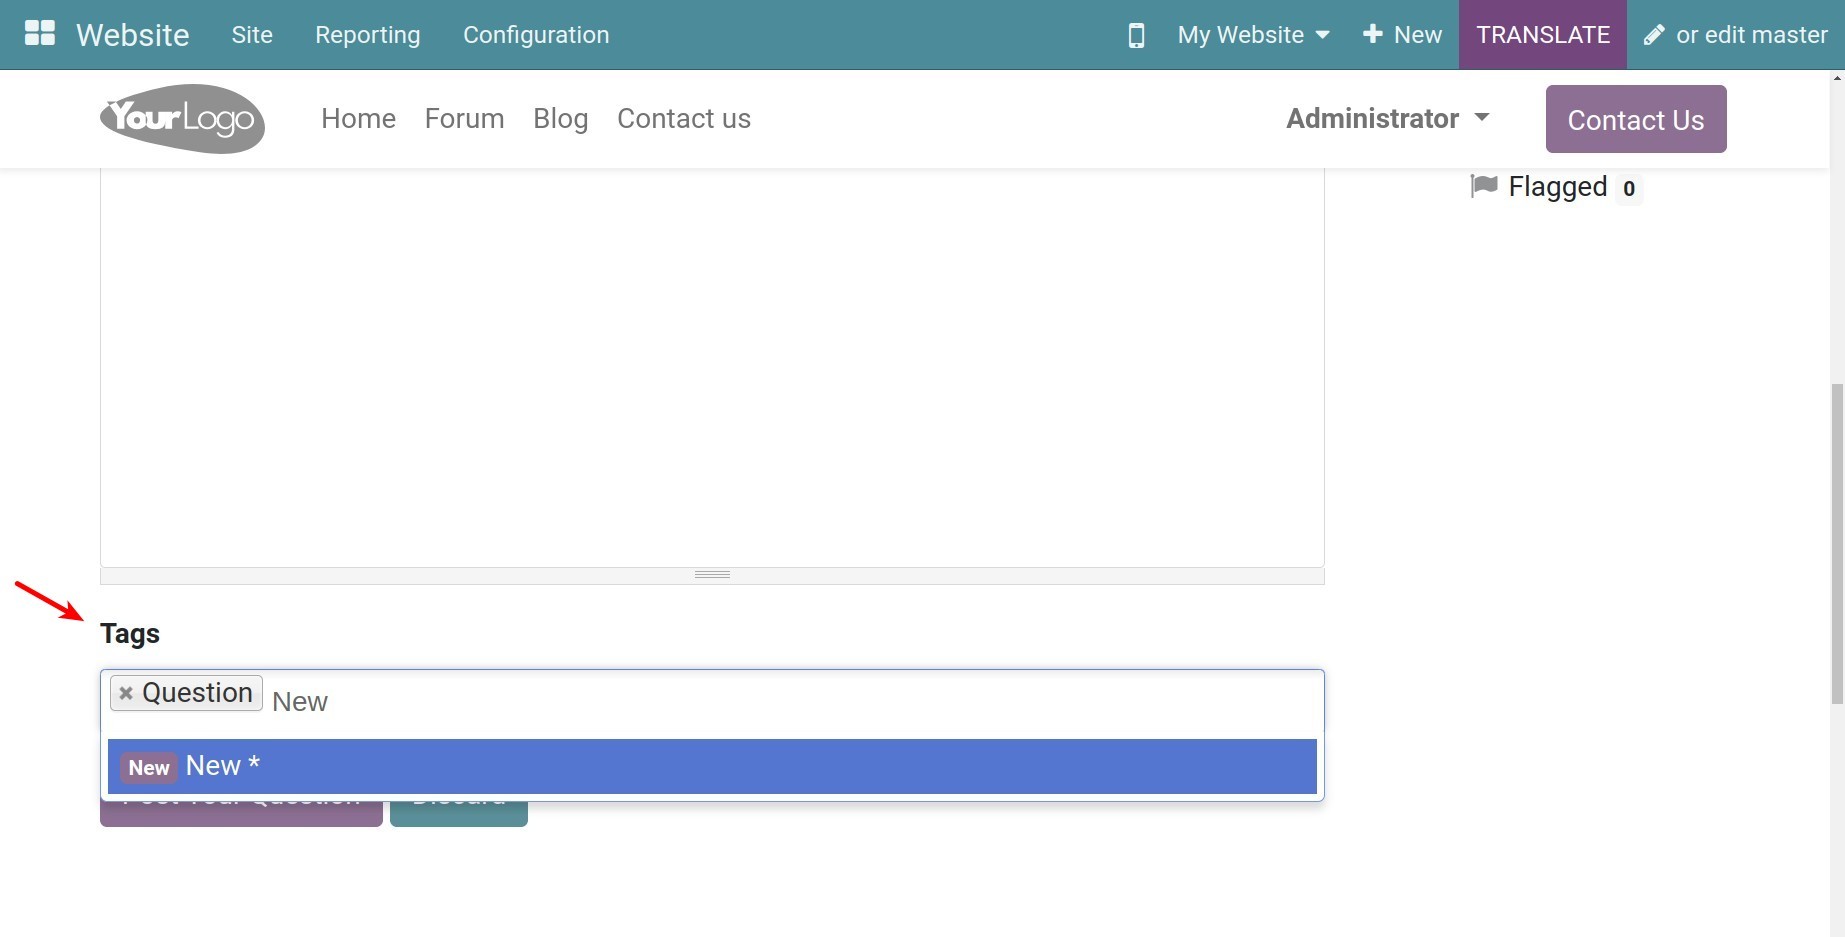Click the Flagged flag icon
The height and width of the screenshot is (937, 1845).
pos(1484,186)
